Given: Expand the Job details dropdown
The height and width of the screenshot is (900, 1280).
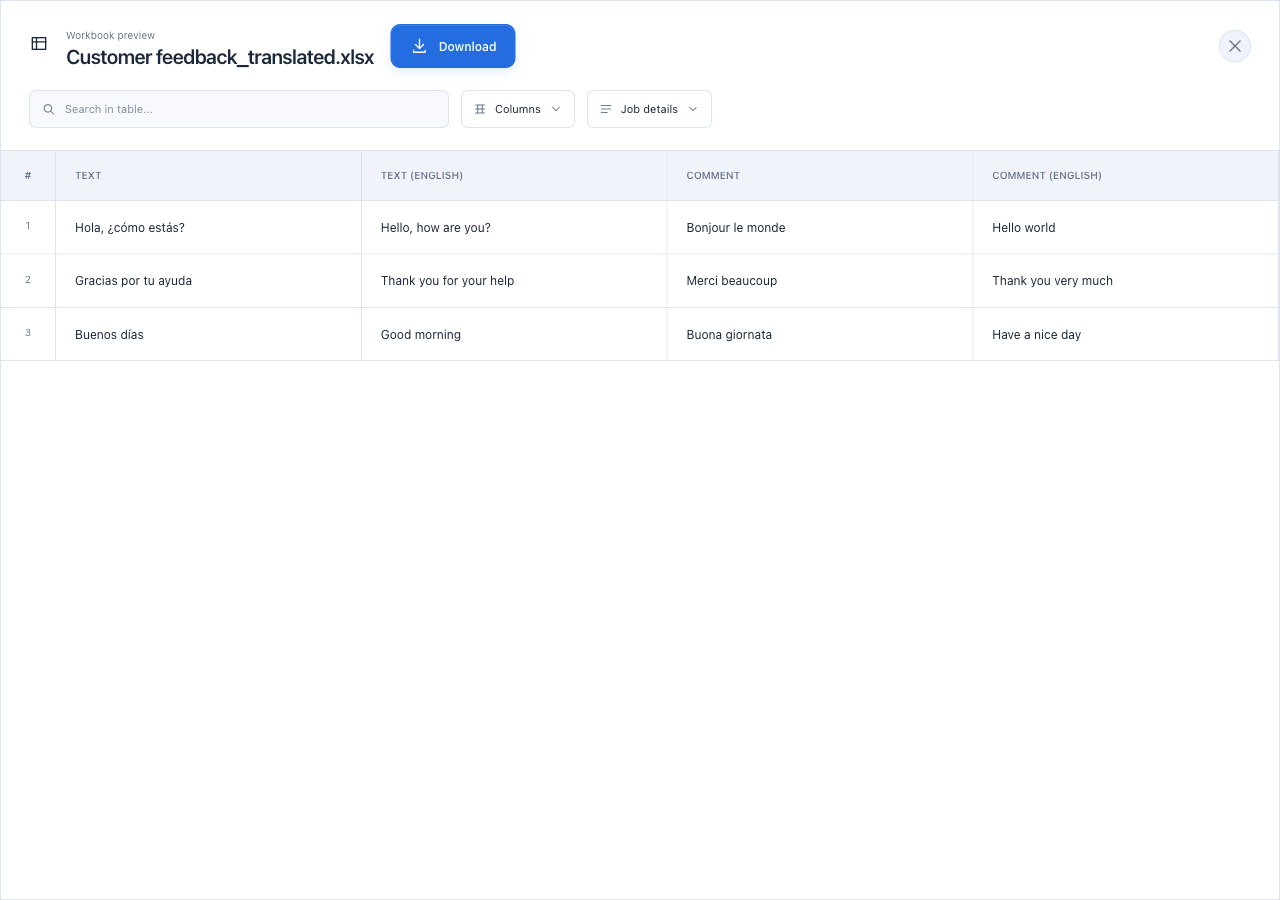Looking at the screenshot, I should pos(649,109).
